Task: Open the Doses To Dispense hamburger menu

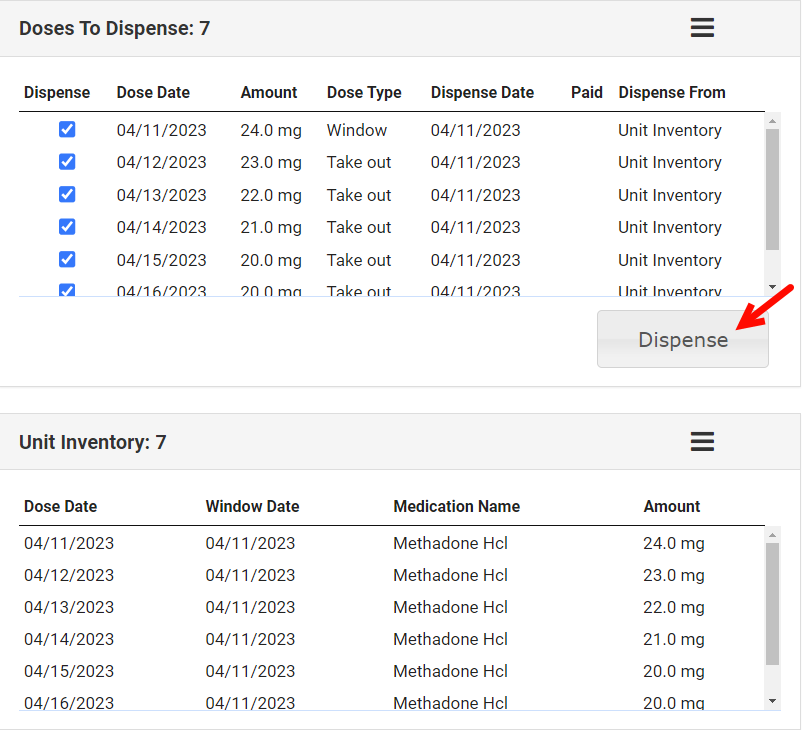Action: (702, 28)
